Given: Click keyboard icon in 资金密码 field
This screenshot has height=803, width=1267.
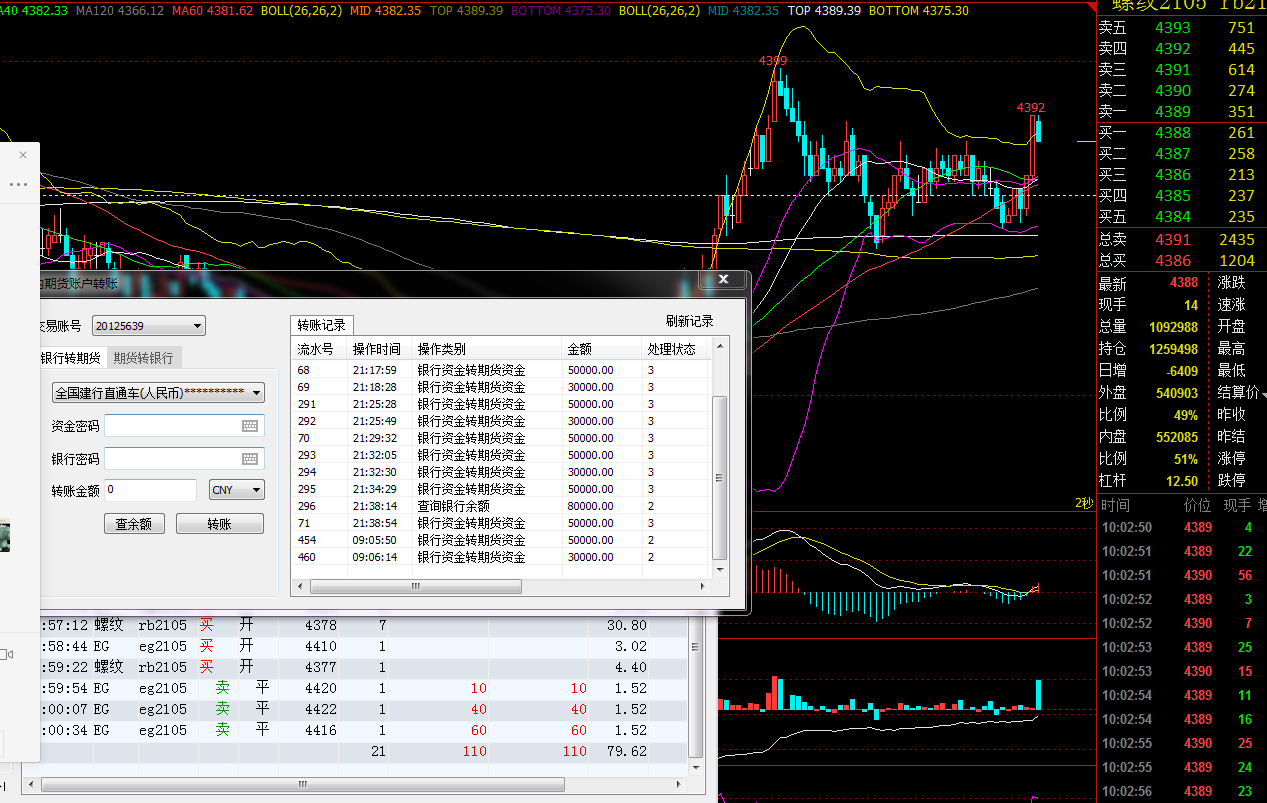Looking at the screenshot, I should click(x=250, y=426).
